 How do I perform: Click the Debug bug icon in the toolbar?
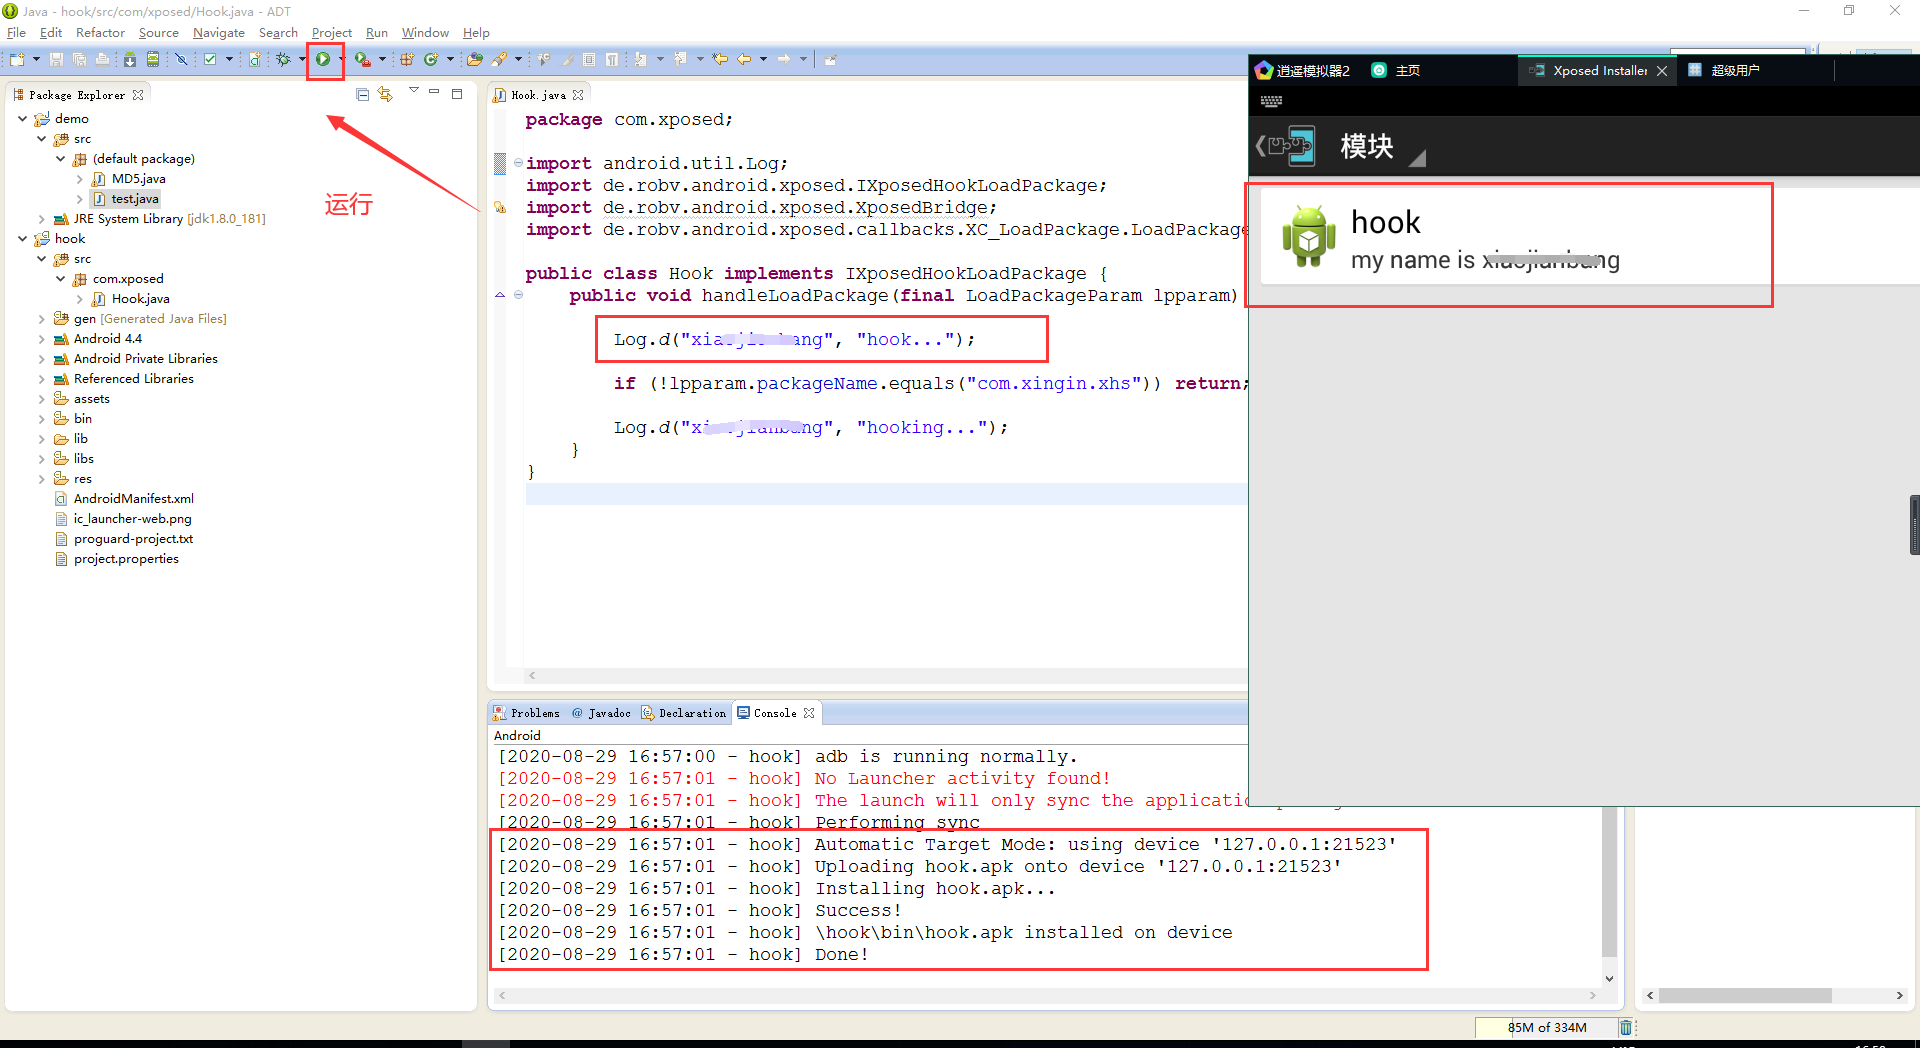284,60
